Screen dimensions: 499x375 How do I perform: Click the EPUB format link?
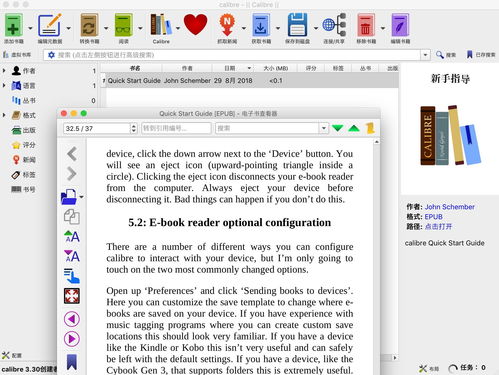pos(433,217)
